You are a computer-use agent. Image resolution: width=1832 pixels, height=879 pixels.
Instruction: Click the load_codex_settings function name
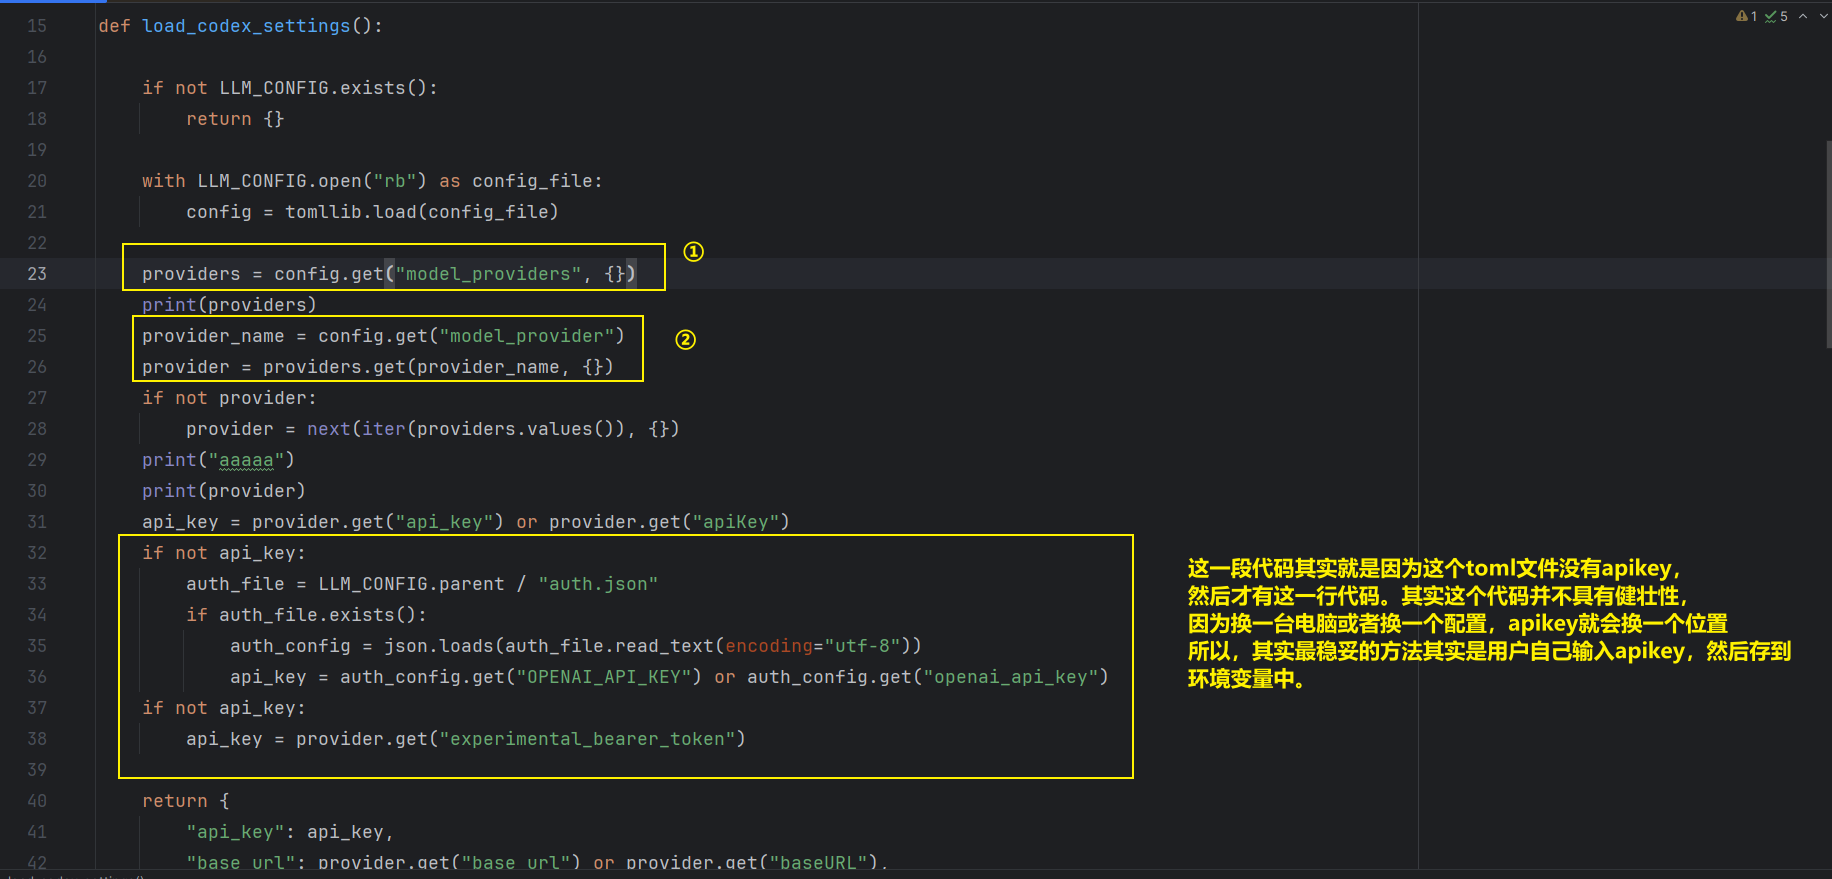(x=246, y=26)
